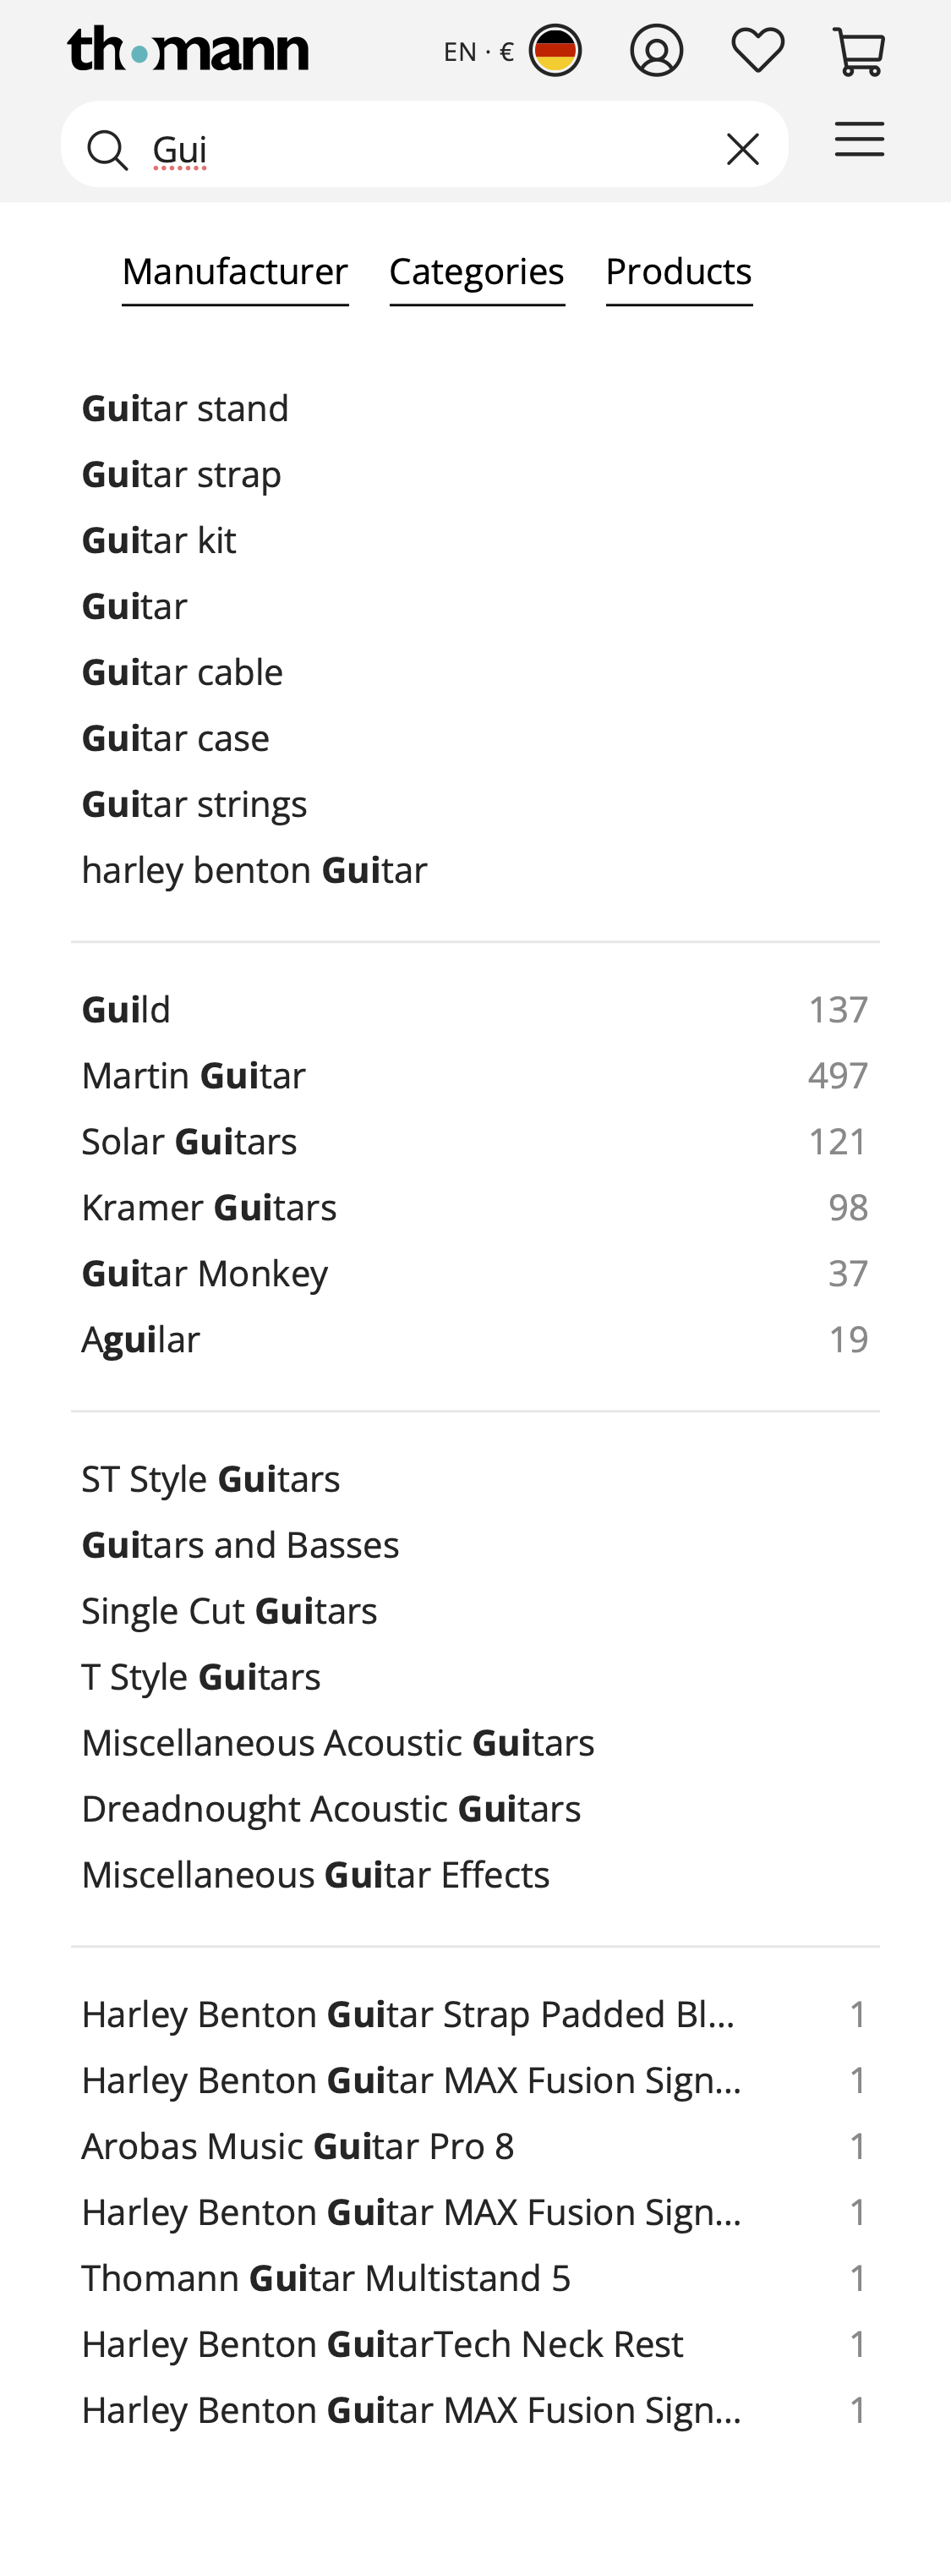Open the hamburger menu
This screenshot has width=951, height=2576.
(x=859, y=140)
